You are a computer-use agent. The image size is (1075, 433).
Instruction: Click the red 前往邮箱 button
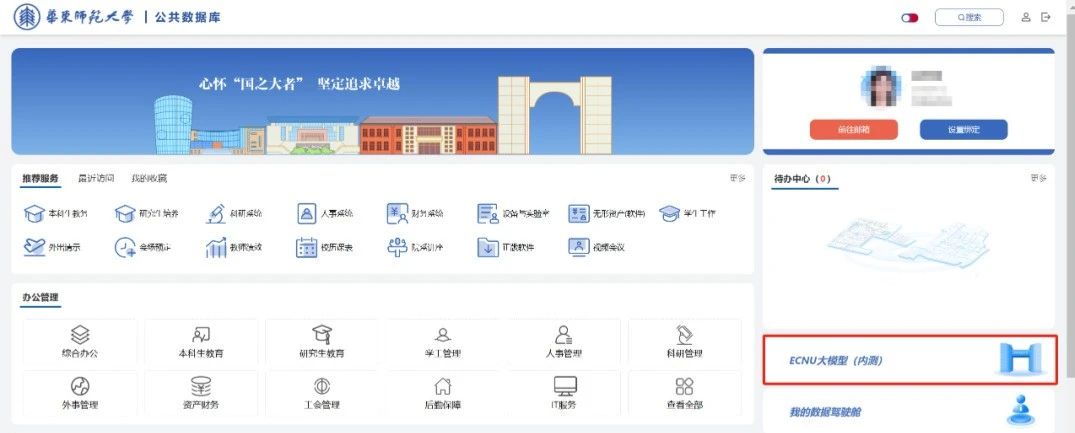pyautogui.click(x=853, y=129)
